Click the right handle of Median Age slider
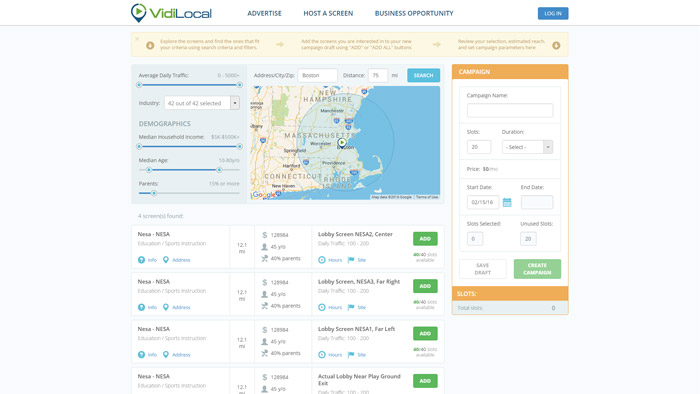Image resolution: width=700 pixels, height=394 pixels. [x=219, y=170]
